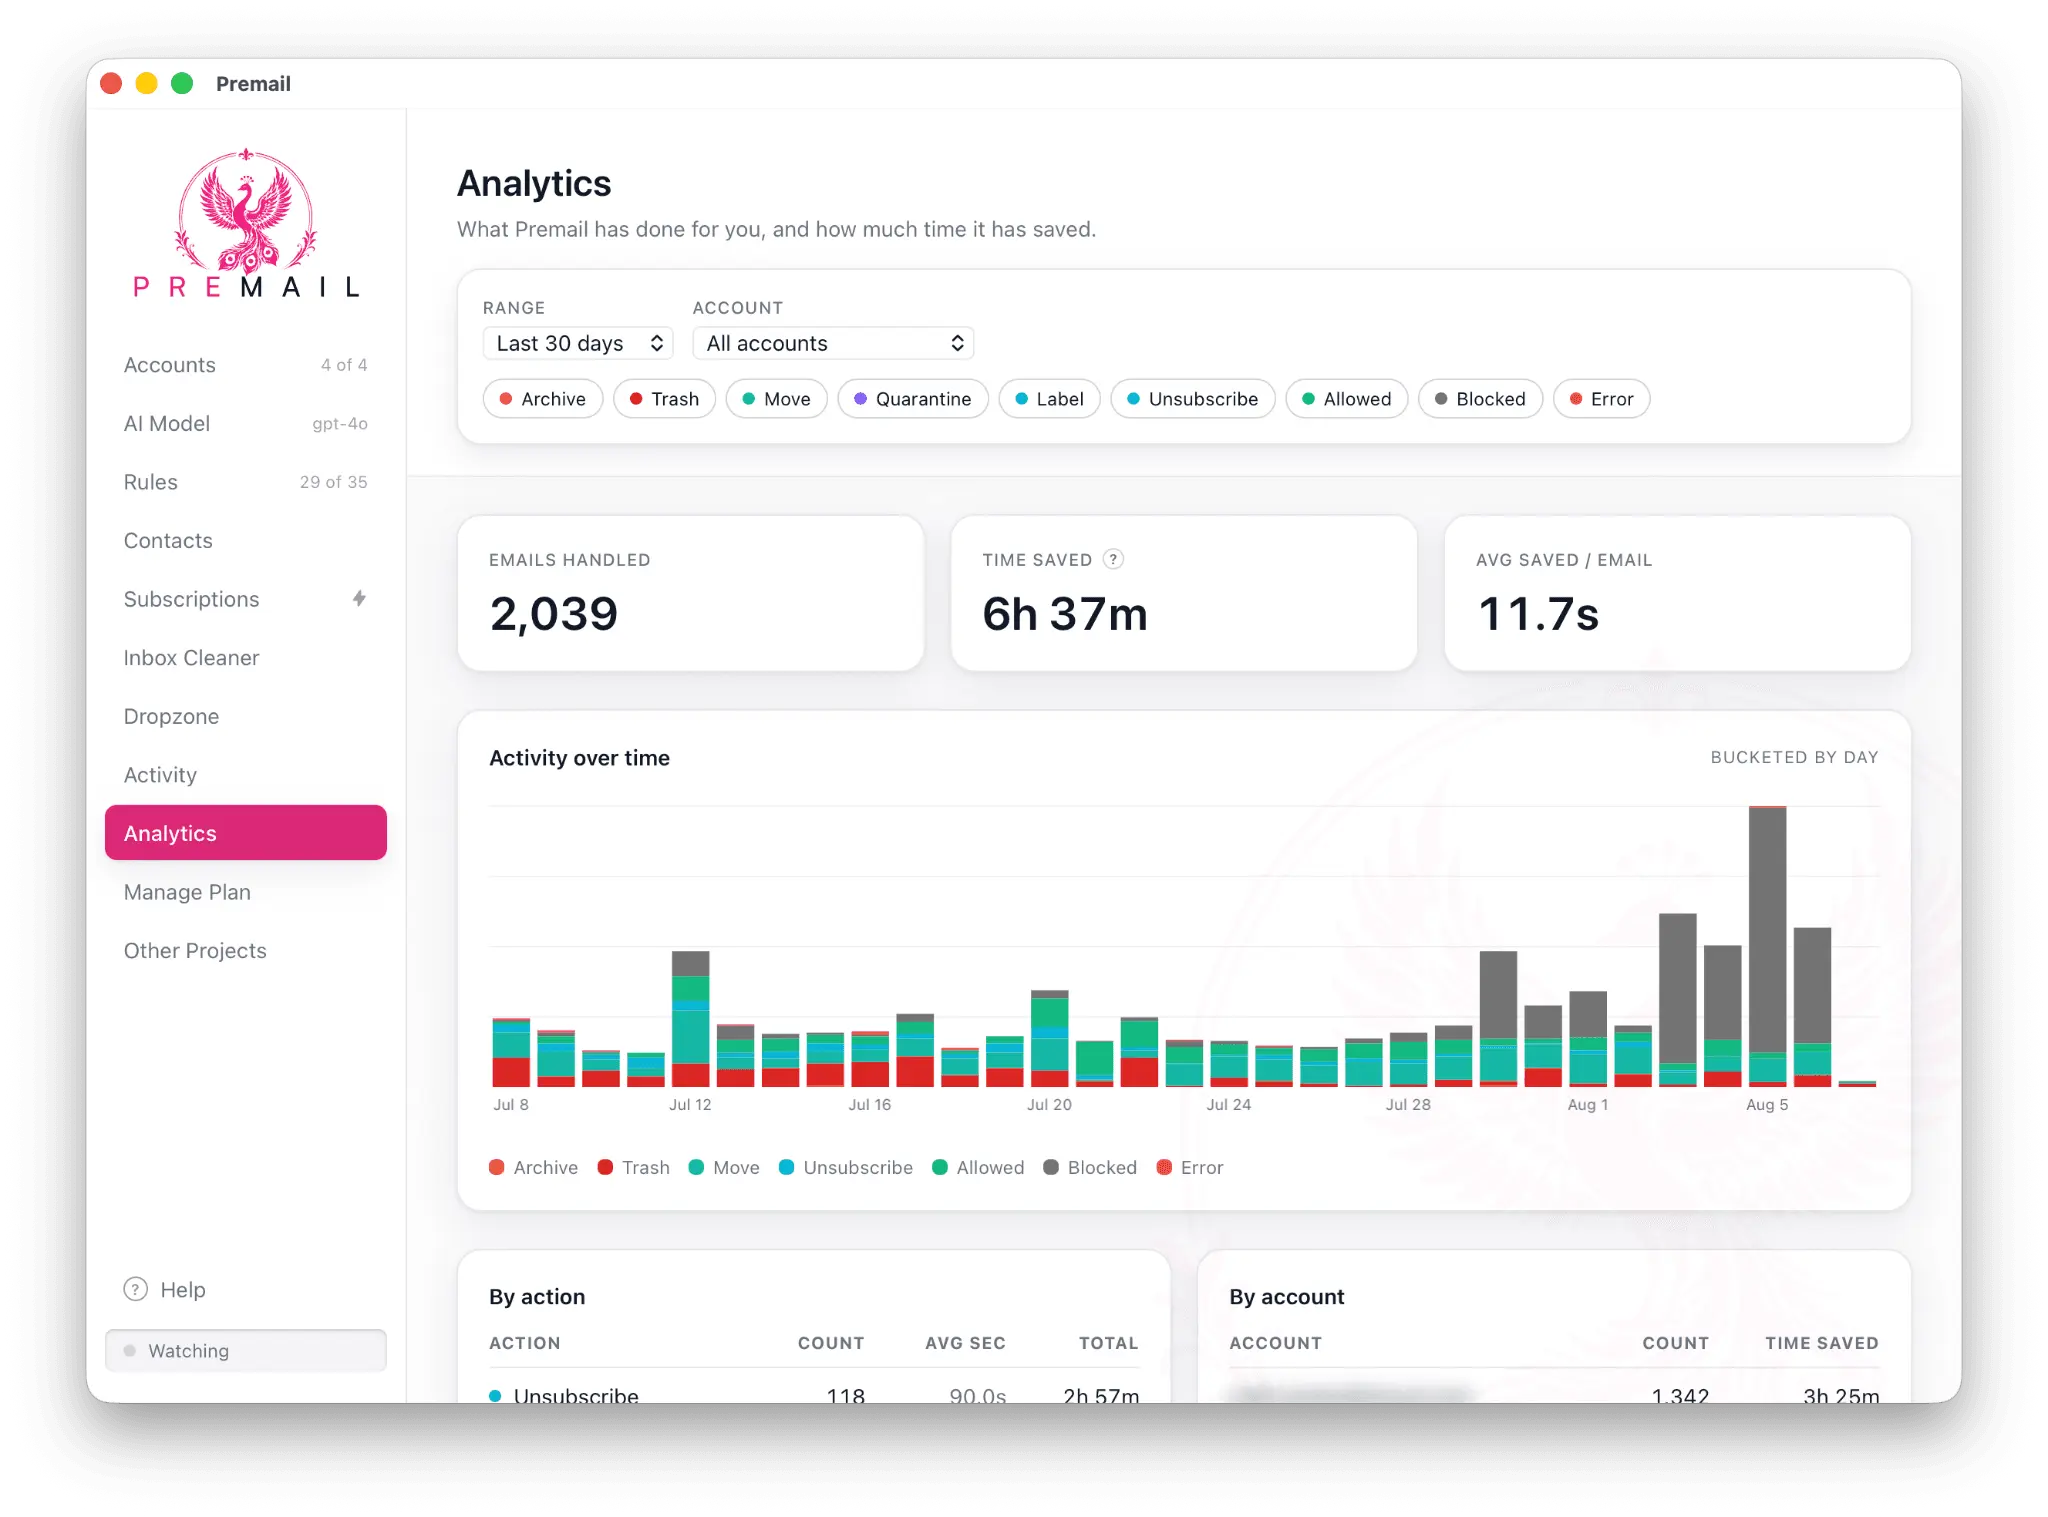Toggle the Archive filter chip
The image size is (2048, 1517).
pyautogui.click(x=542, y=399)
